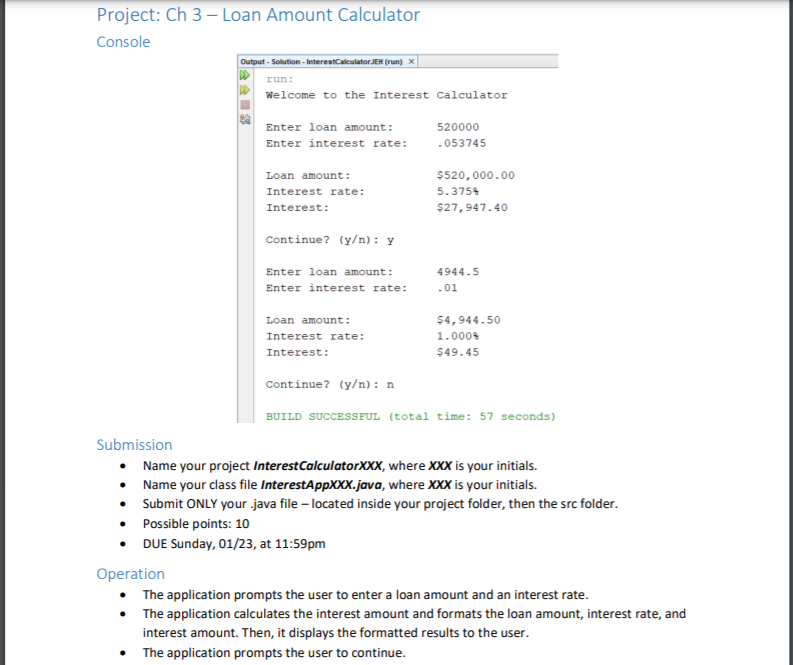793x665 pixels.
Task: Click the yellow Re-run with modifications icon
Action: tap(245, 90)
